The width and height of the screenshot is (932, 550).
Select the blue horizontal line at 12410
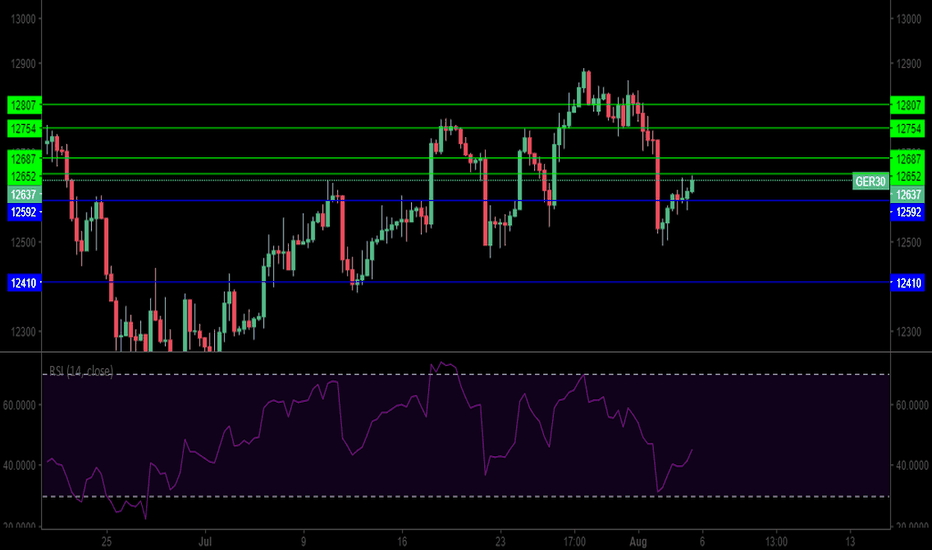[466, 282]
